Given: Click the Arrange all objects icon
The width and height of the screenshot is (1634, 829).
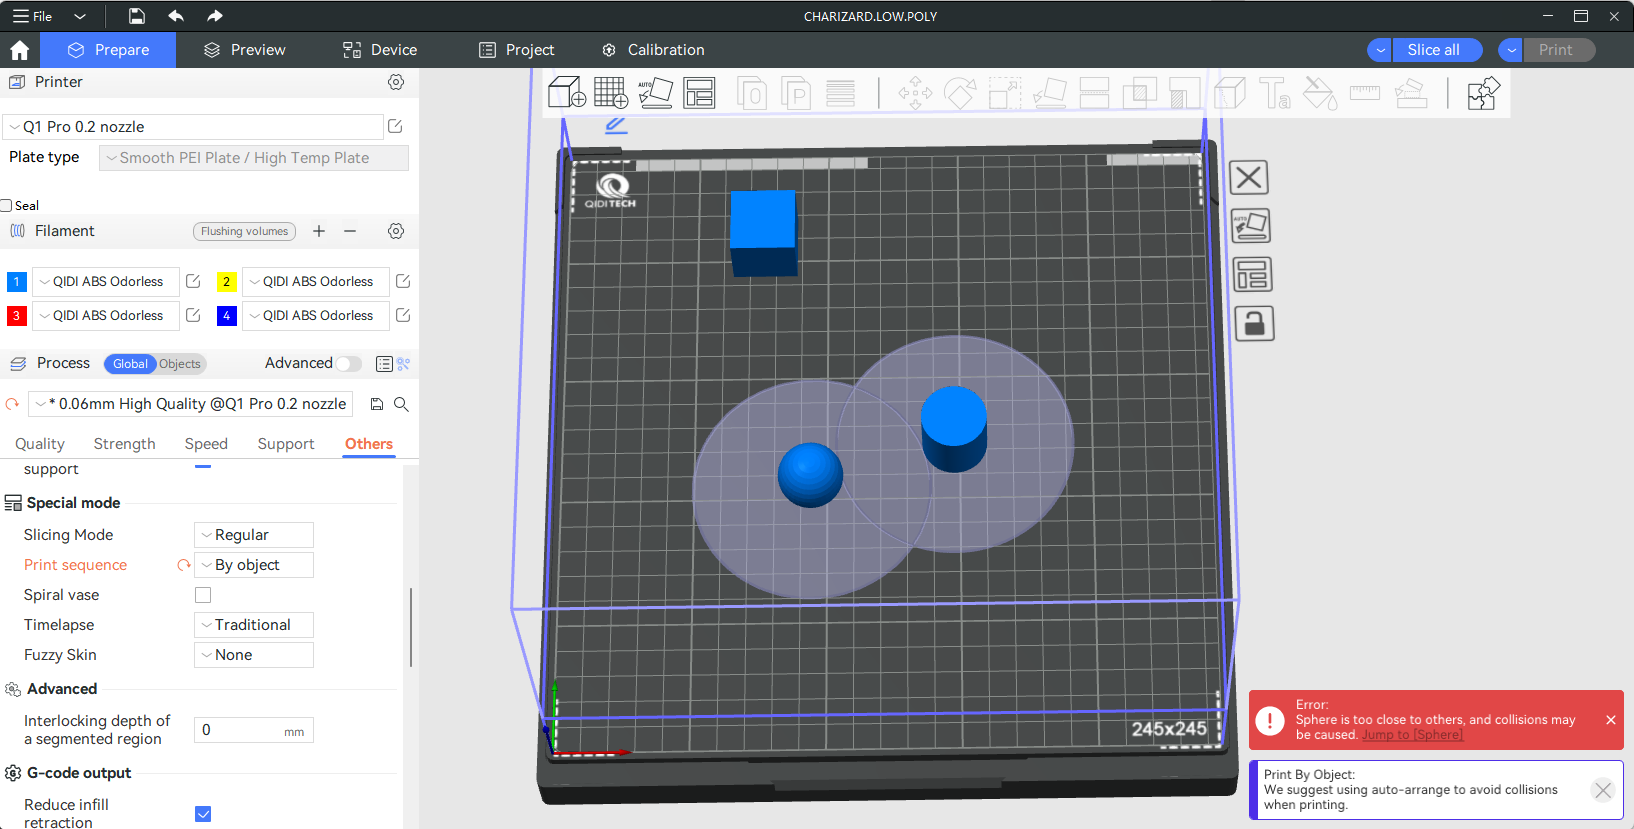Looking at the screenshot, I should point(699,93).
